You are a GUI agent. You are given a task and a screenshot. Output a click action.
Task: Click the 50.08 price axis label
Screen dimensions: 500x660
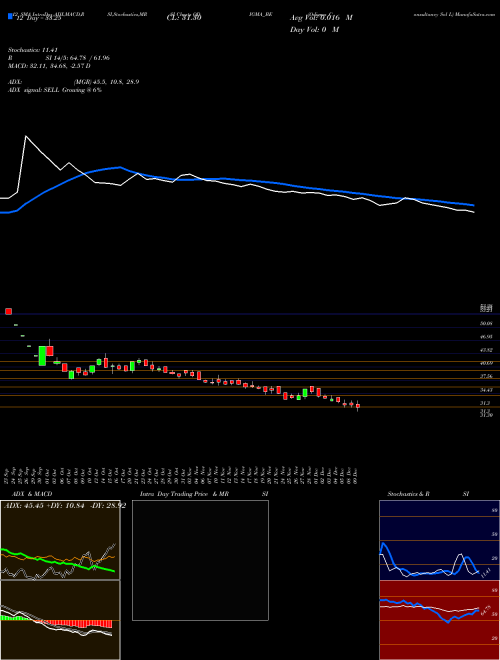(486, 323)
